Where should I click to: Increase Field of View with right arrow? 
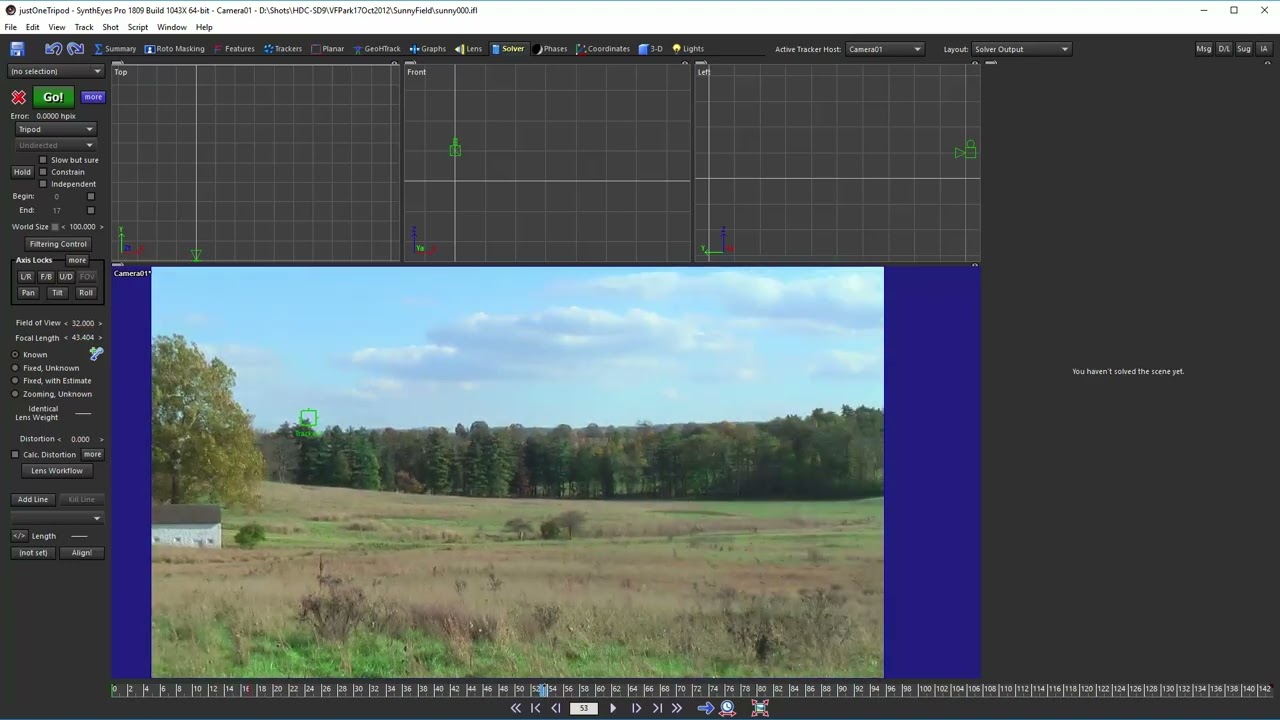[x=100, y=323]
